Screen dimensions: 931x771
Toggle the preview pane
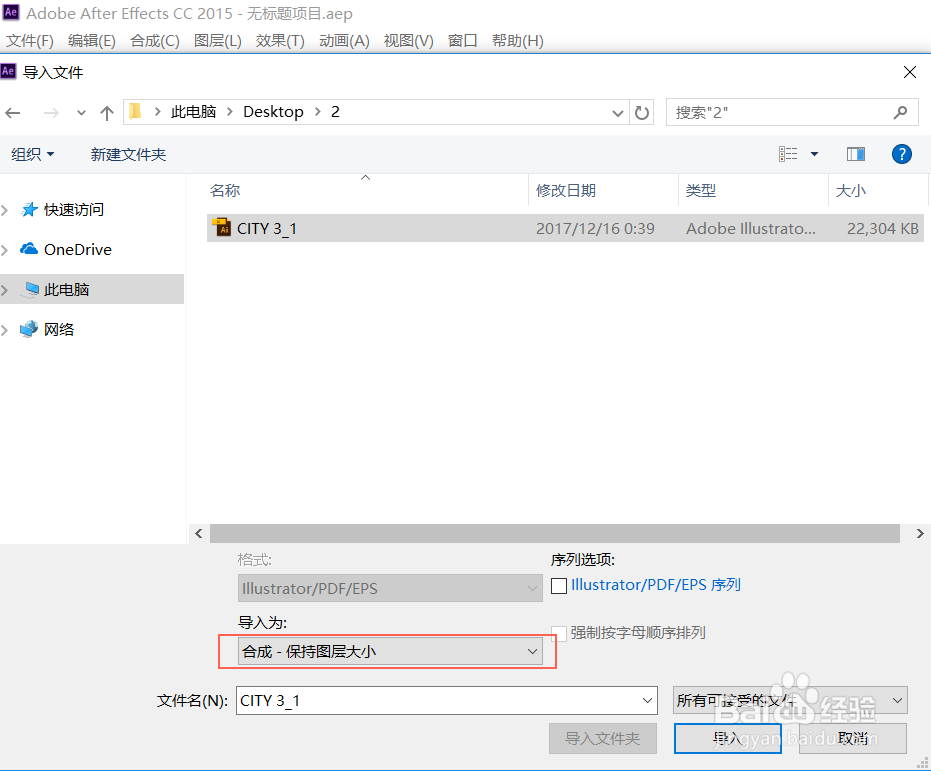point(856,154)
